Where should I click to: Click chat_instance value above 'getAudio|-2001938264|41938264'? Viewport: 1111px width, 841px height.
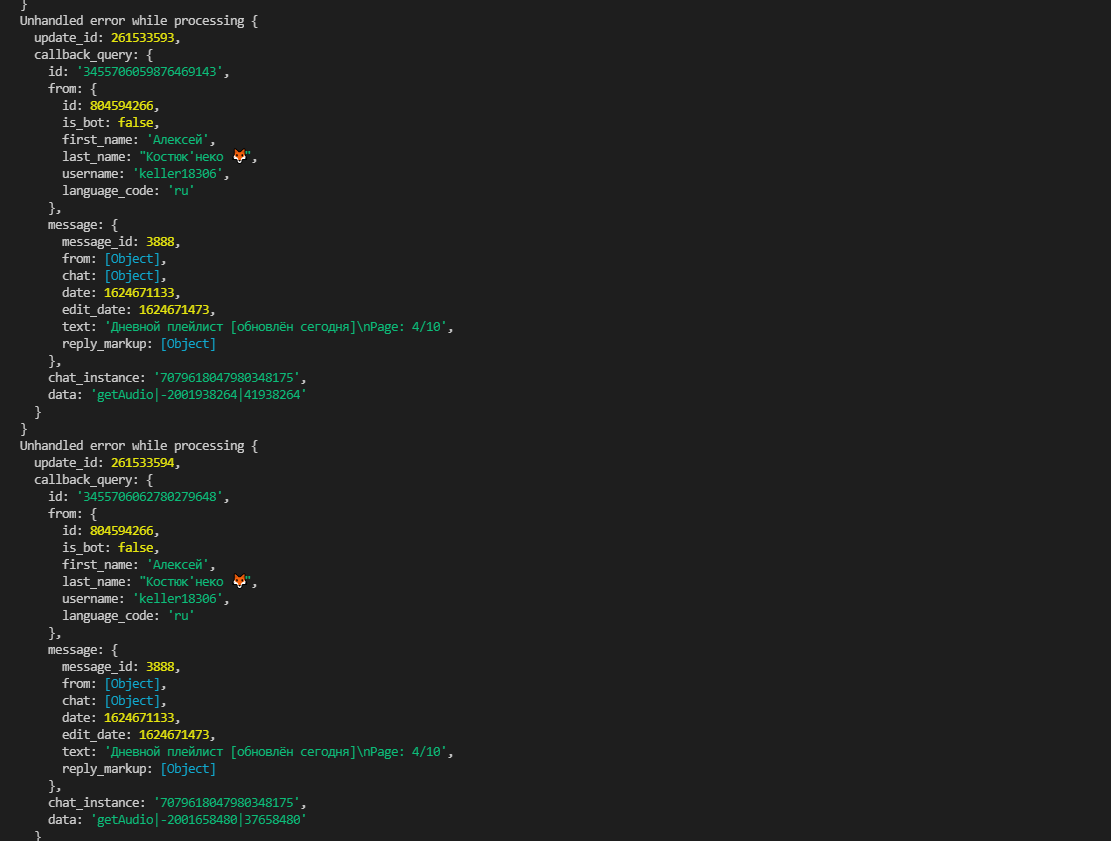coord(227,378)
